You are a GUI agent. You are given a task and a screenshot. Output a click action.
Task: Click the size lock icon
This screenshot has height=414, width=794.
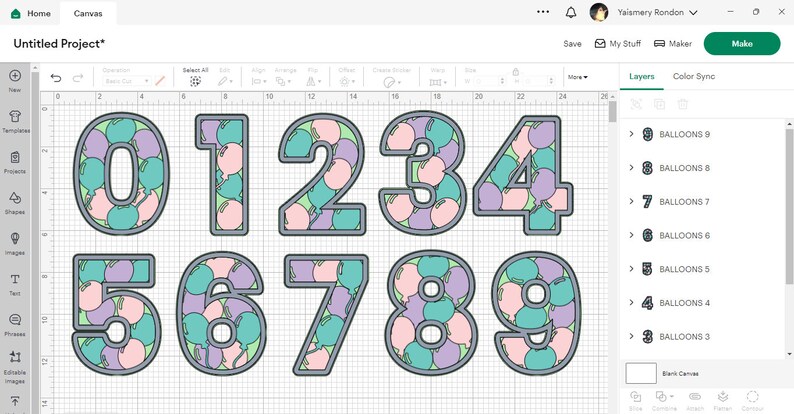click(515, 72)
